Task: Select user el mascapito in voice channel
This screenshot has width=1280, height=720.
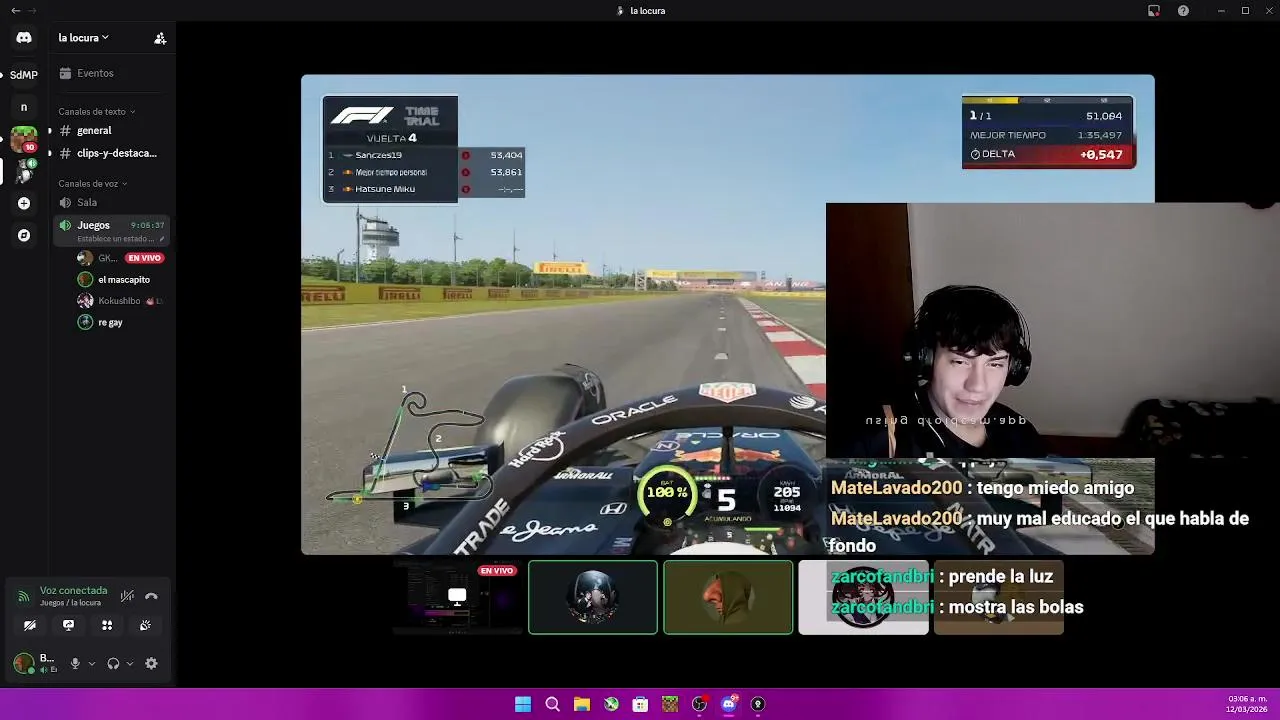Action: (x=120, y=280)
